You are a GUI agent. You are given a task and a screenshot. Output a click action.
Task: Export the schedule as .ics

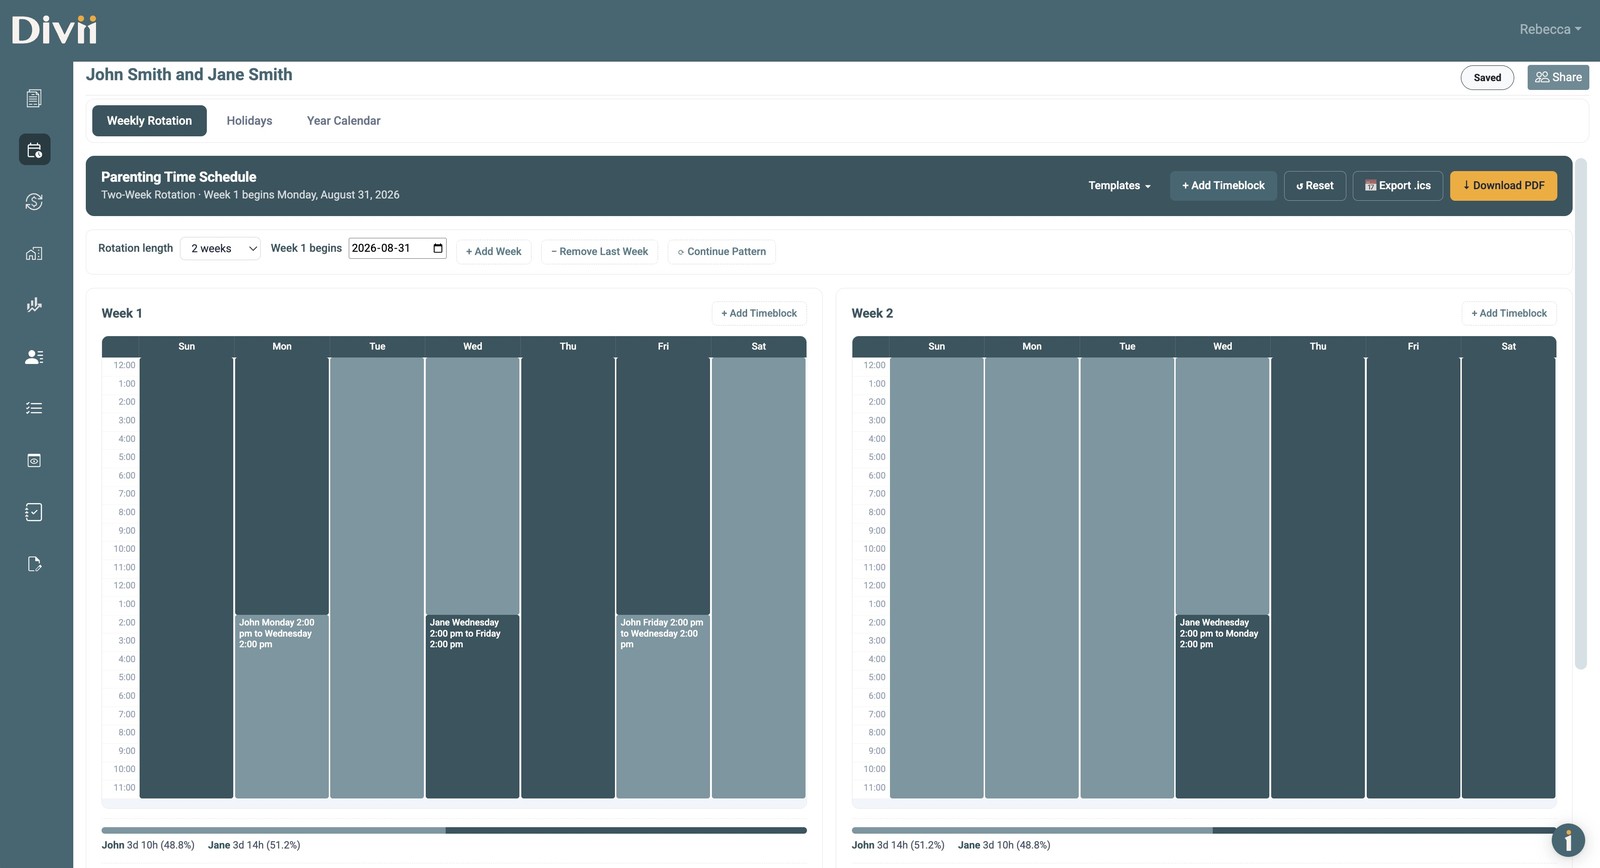1398,186
